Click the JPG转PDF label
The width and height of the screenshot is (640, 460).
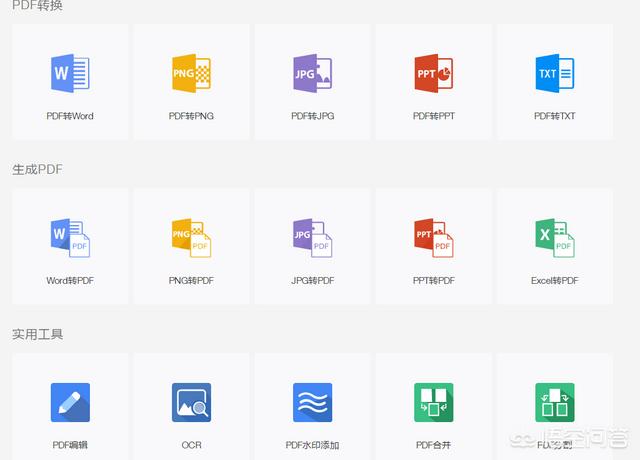click(x=313, y=280)
